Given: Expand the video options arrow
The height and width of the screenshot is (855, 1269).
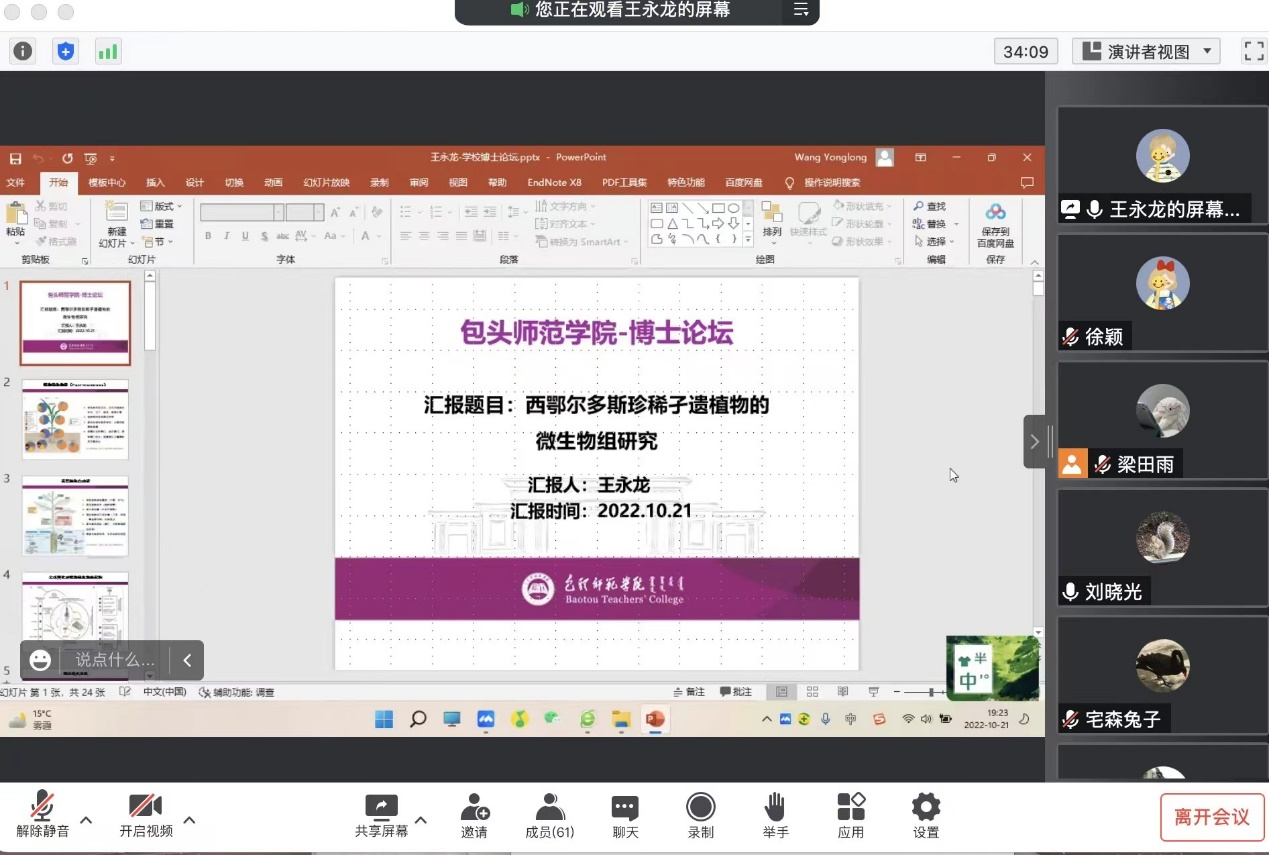Looking at the screenshot, I should [x=189, y=820].
